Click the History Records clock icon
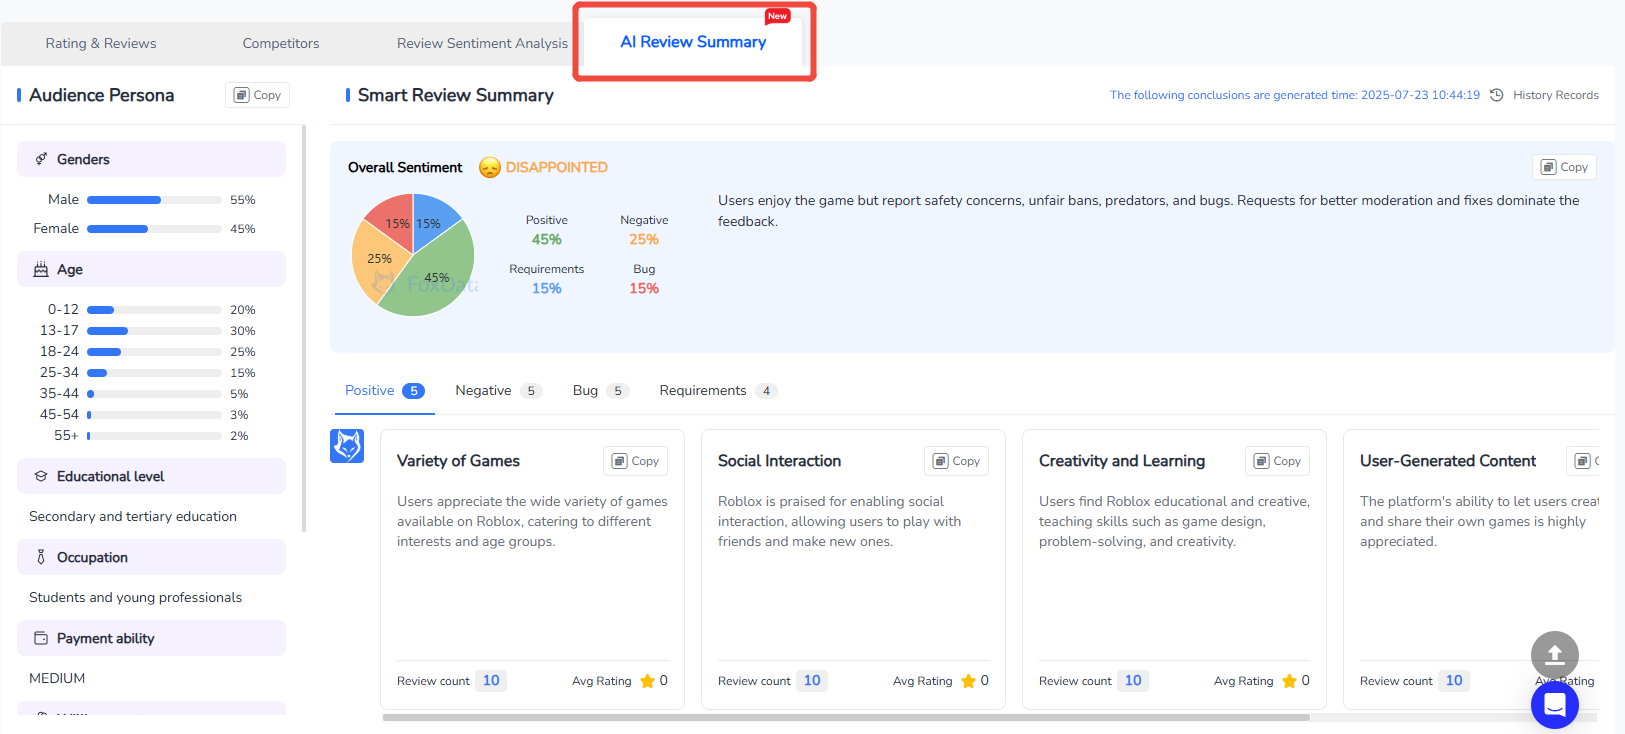 1496,95
